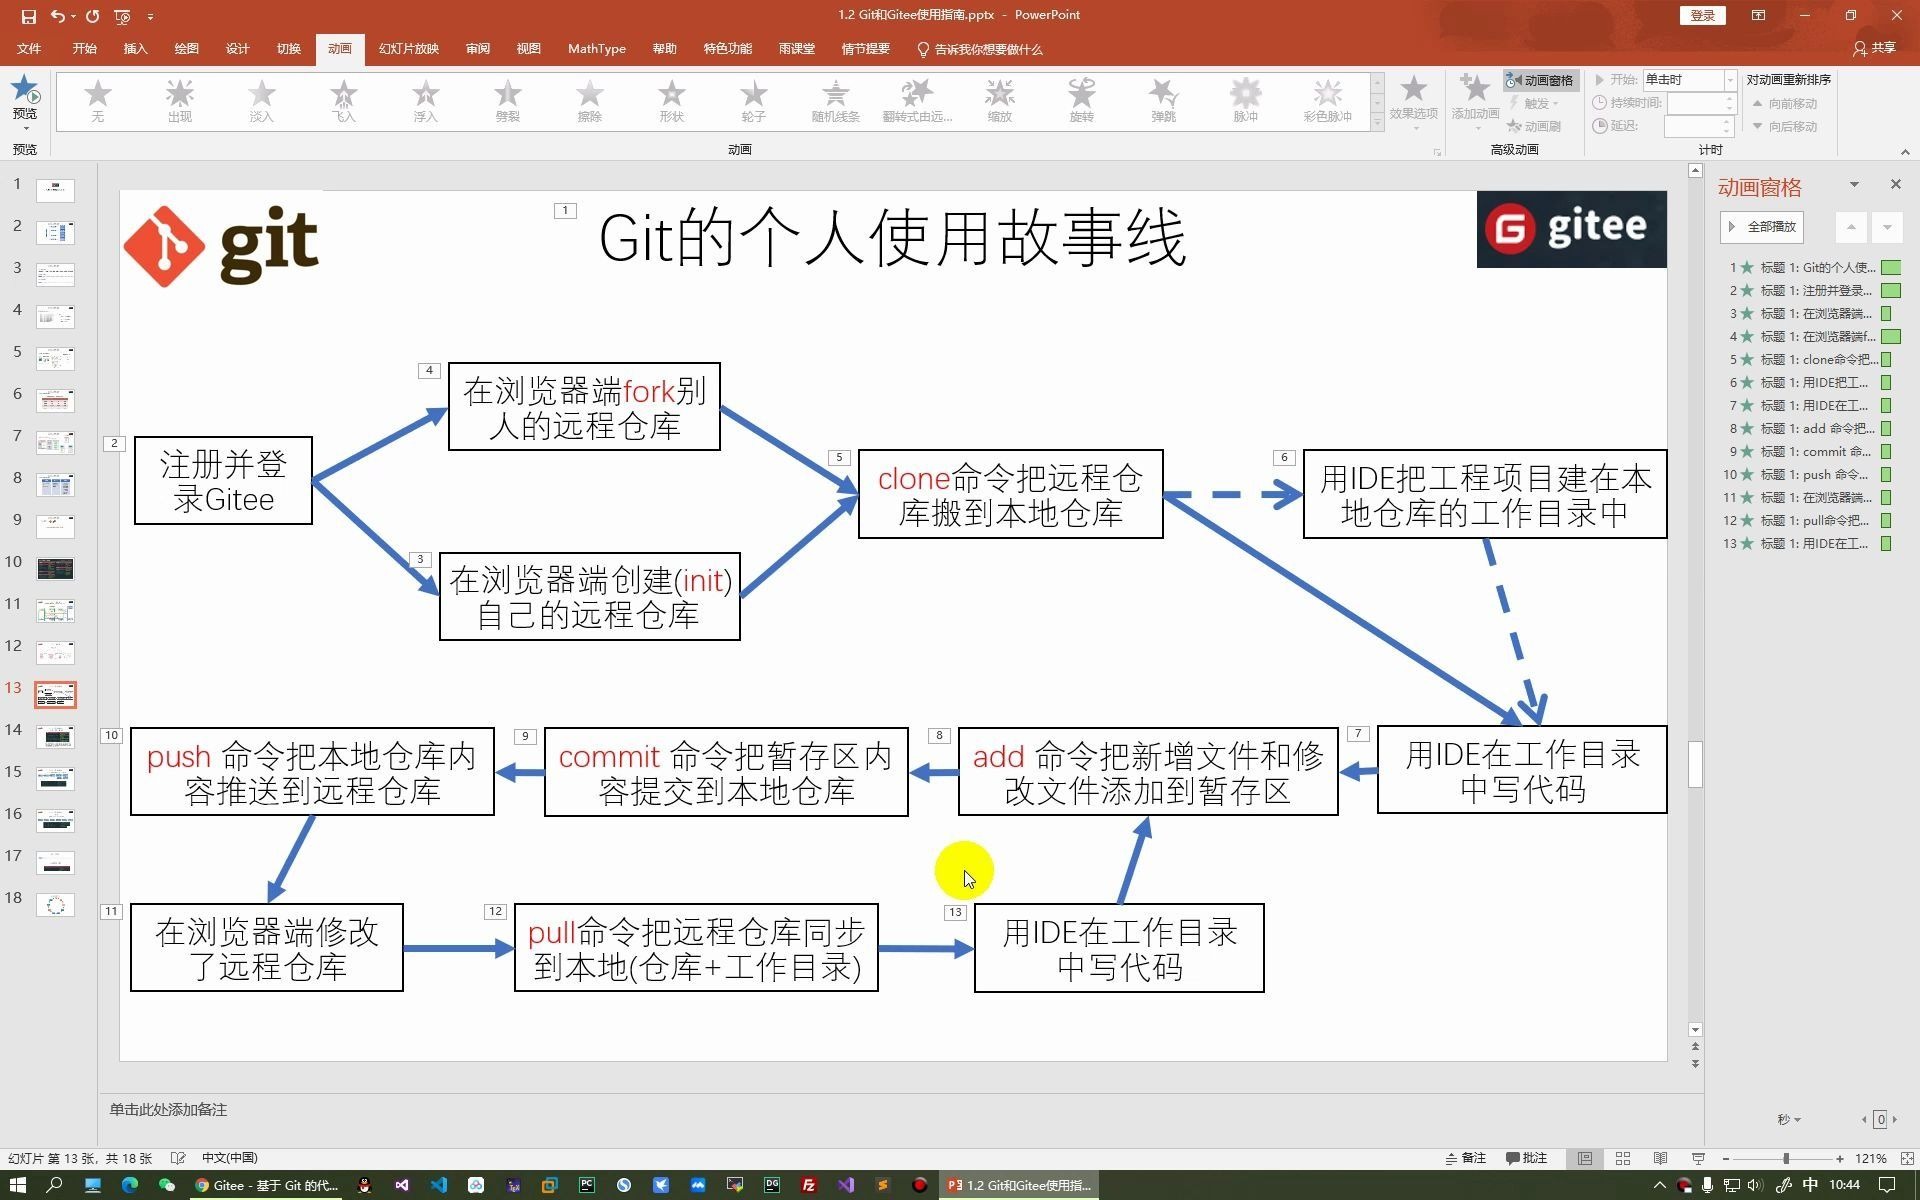
Task: Toggle 备注 (Notes) in the status bar
Action: pyautogui.click(x=1467, y=1157)
